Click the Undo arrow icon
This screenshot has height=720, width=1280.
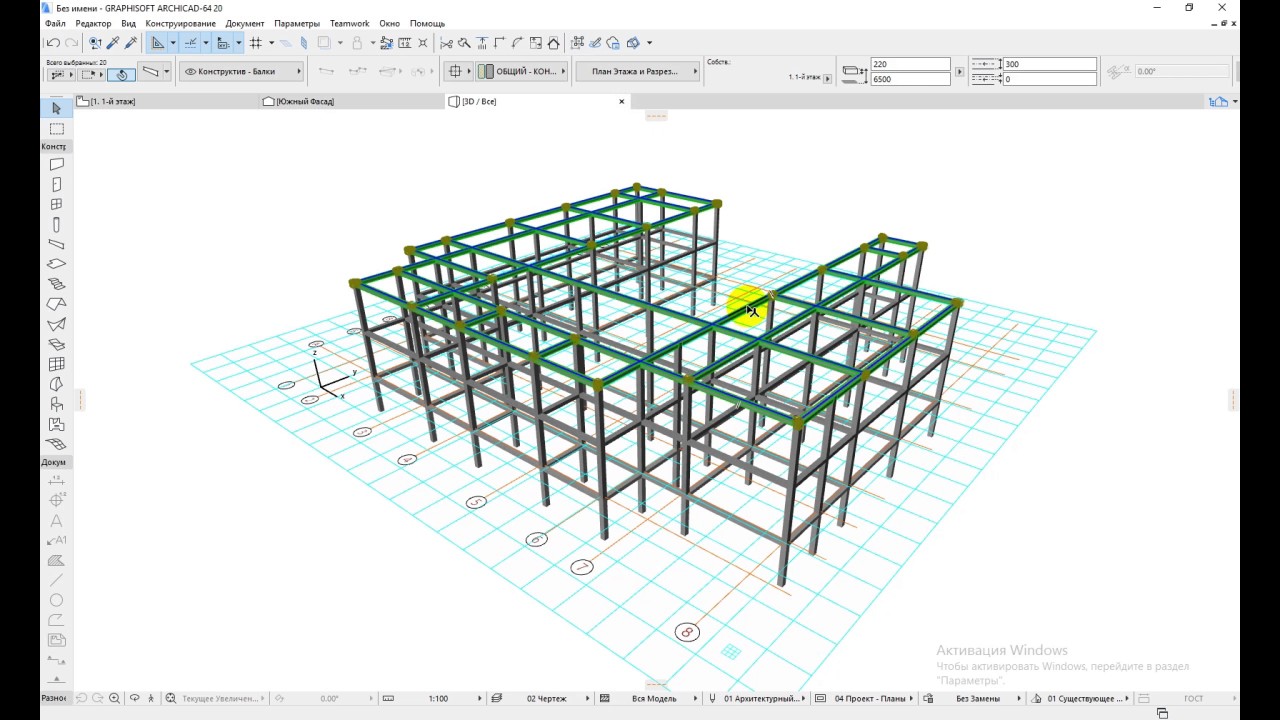[52, 43]
